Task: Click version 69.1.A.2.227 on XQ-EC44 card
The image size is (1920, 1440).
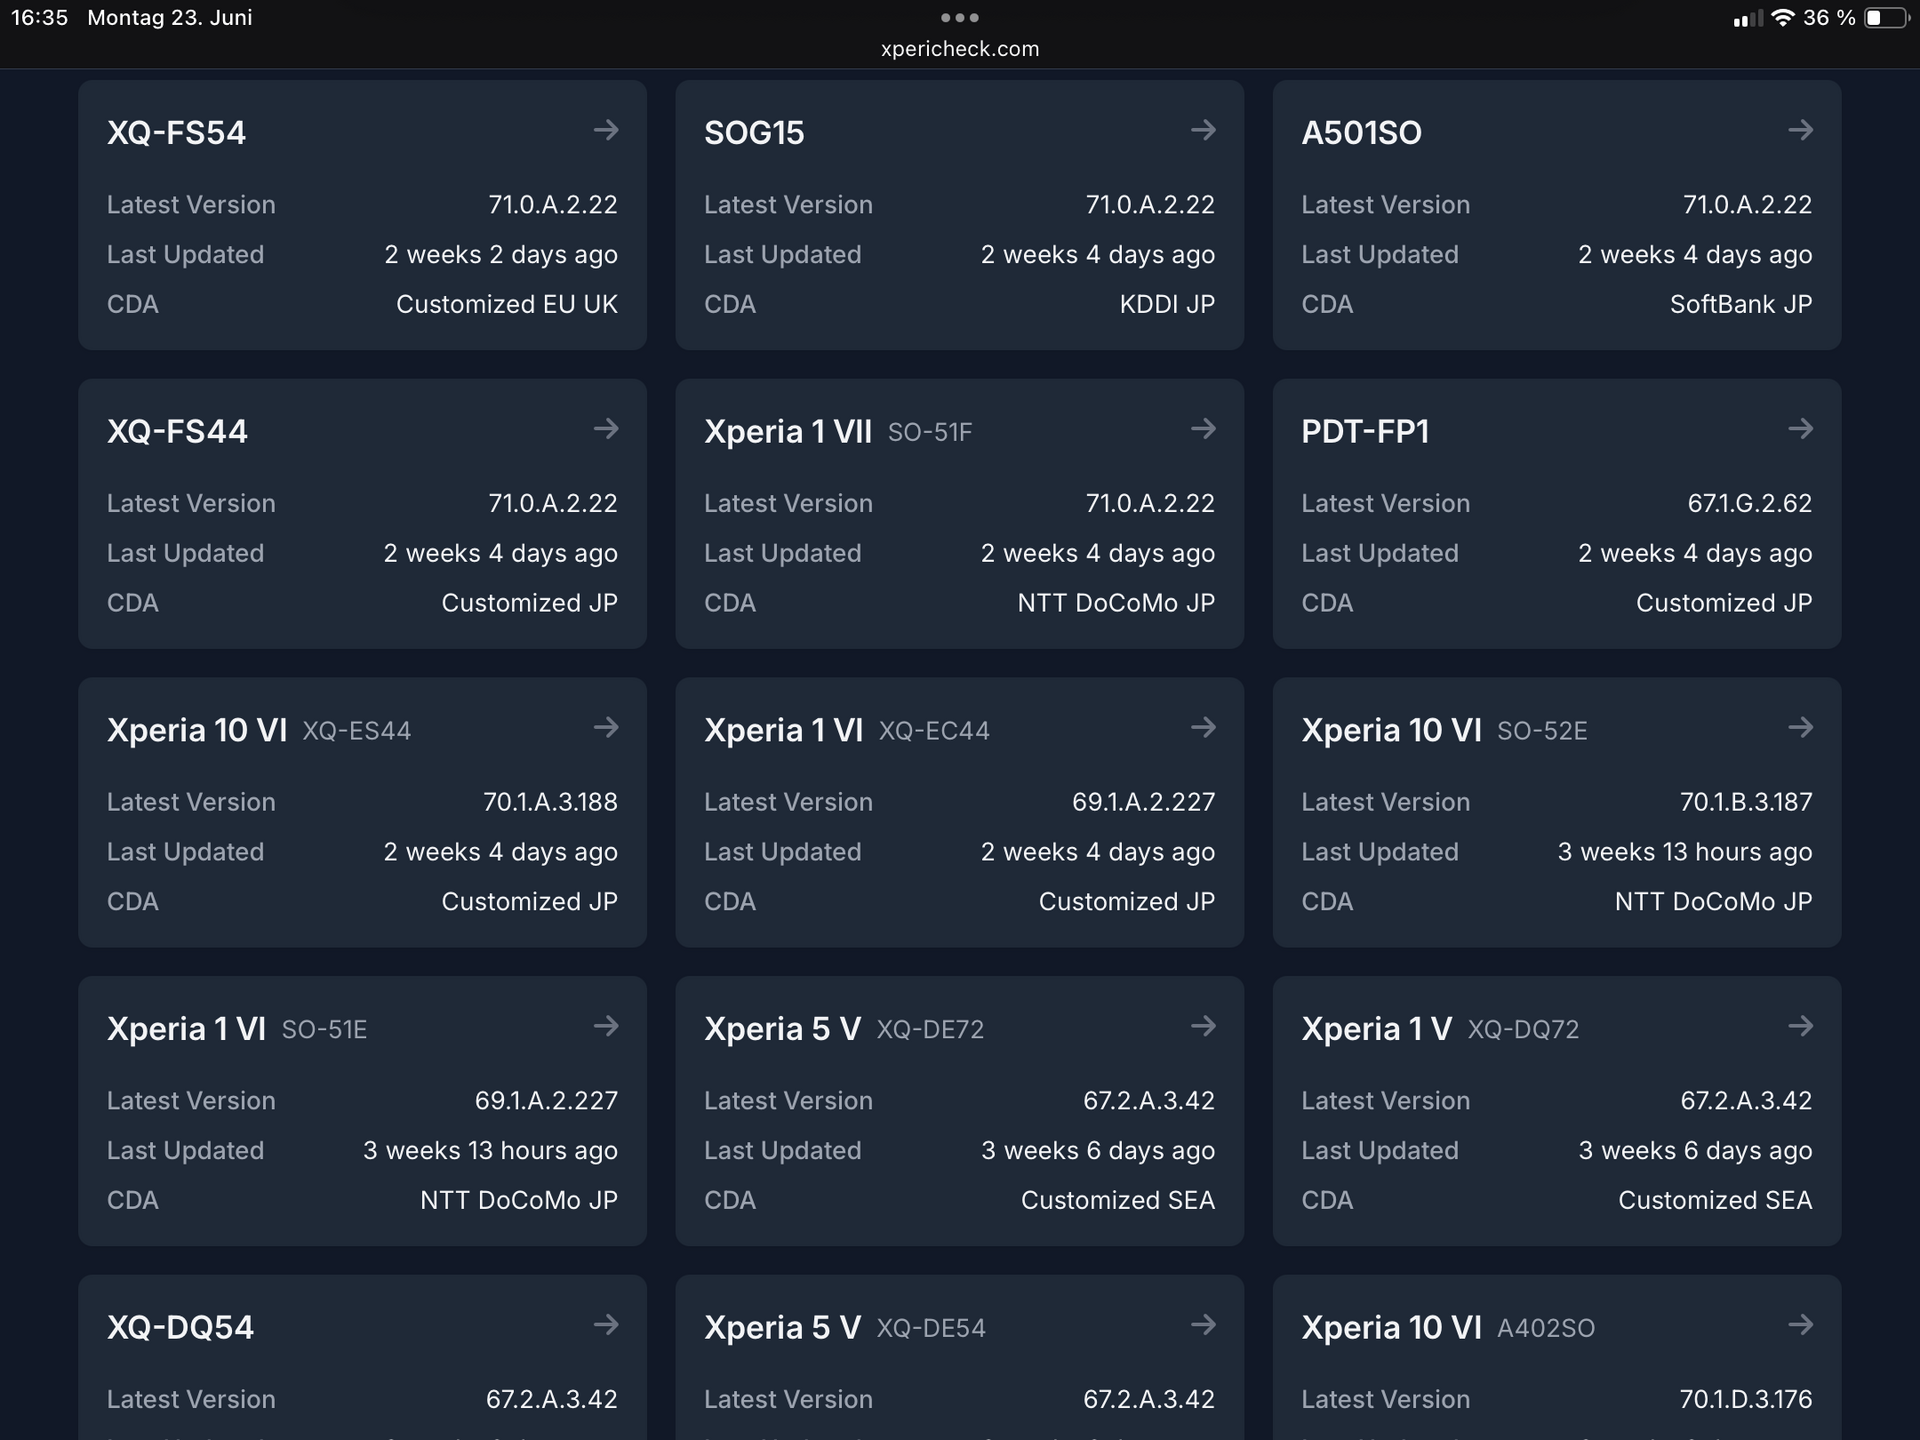Action: pyautogui.click(x=1144, y=803)
